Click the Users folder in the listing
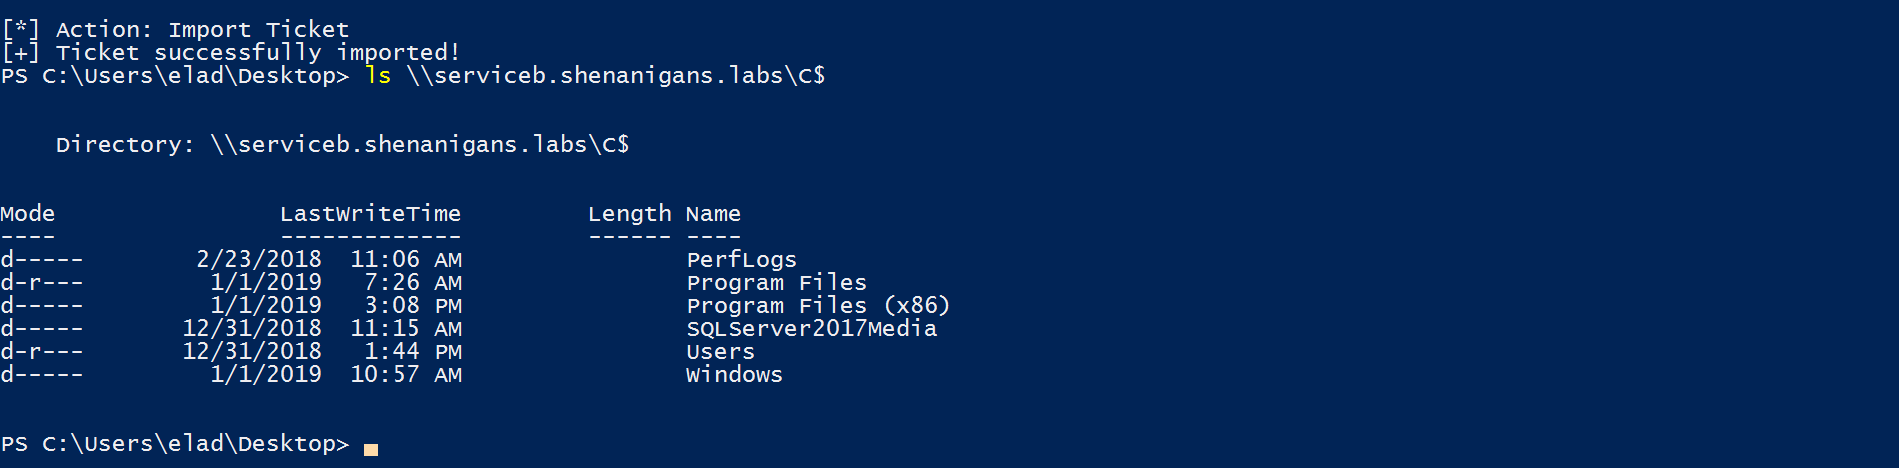The height and width of the screenshot is (468, 1899). pos(720,352)
